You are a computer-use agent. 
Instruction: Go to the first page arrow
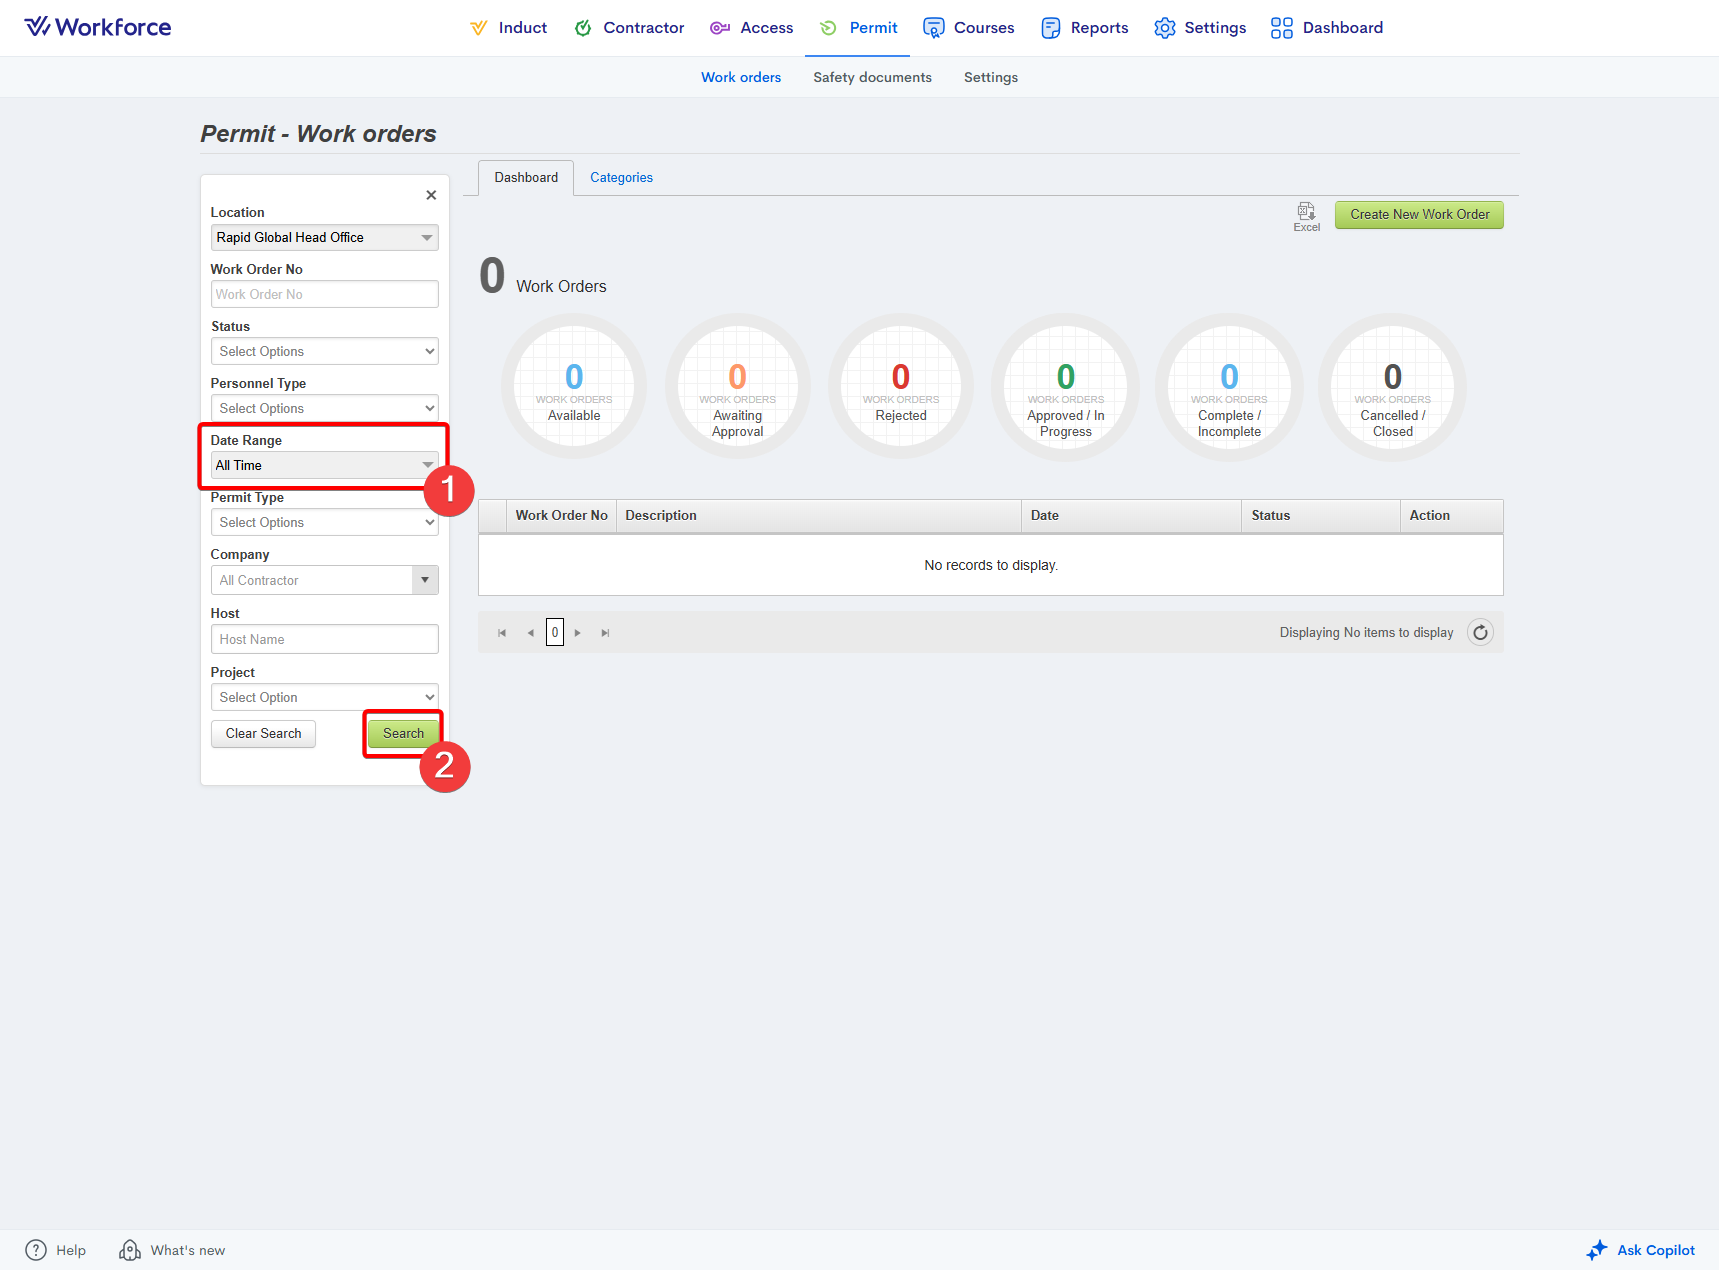pos(502,633)
